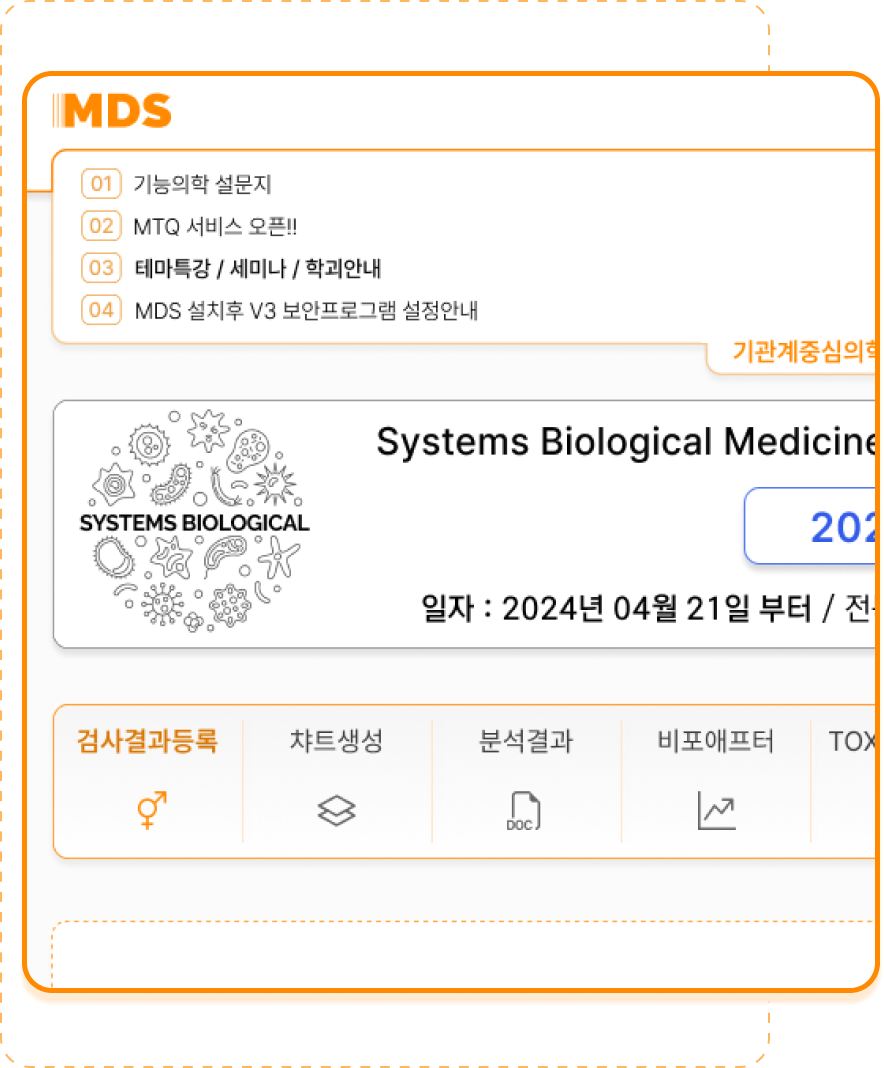Click the stacked layers icon
Screen dimensions: 884x1068
(337, 810)
